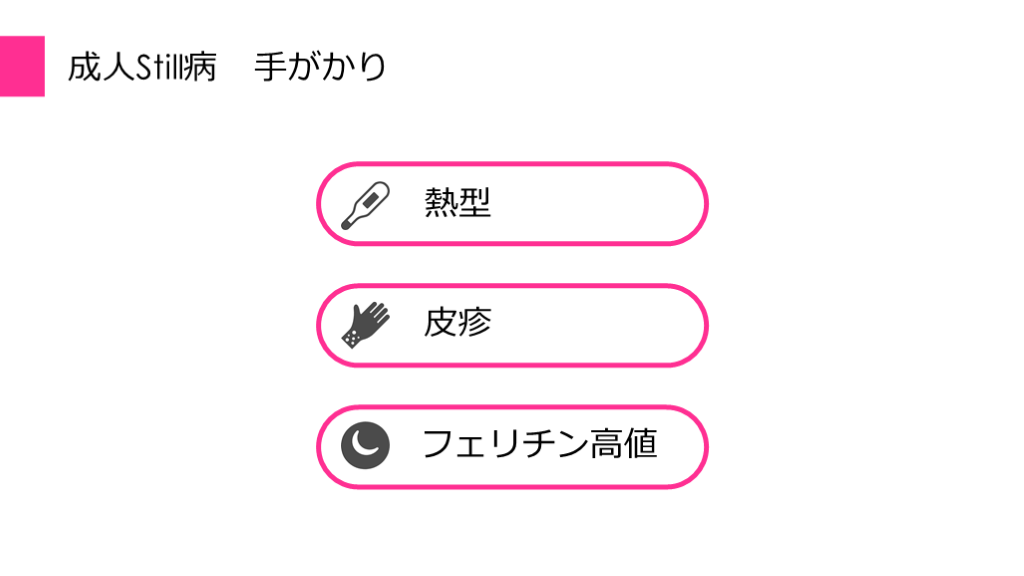Click the crescent moon icon
This screenshot has width=1024, height=576.
(365, 445)
